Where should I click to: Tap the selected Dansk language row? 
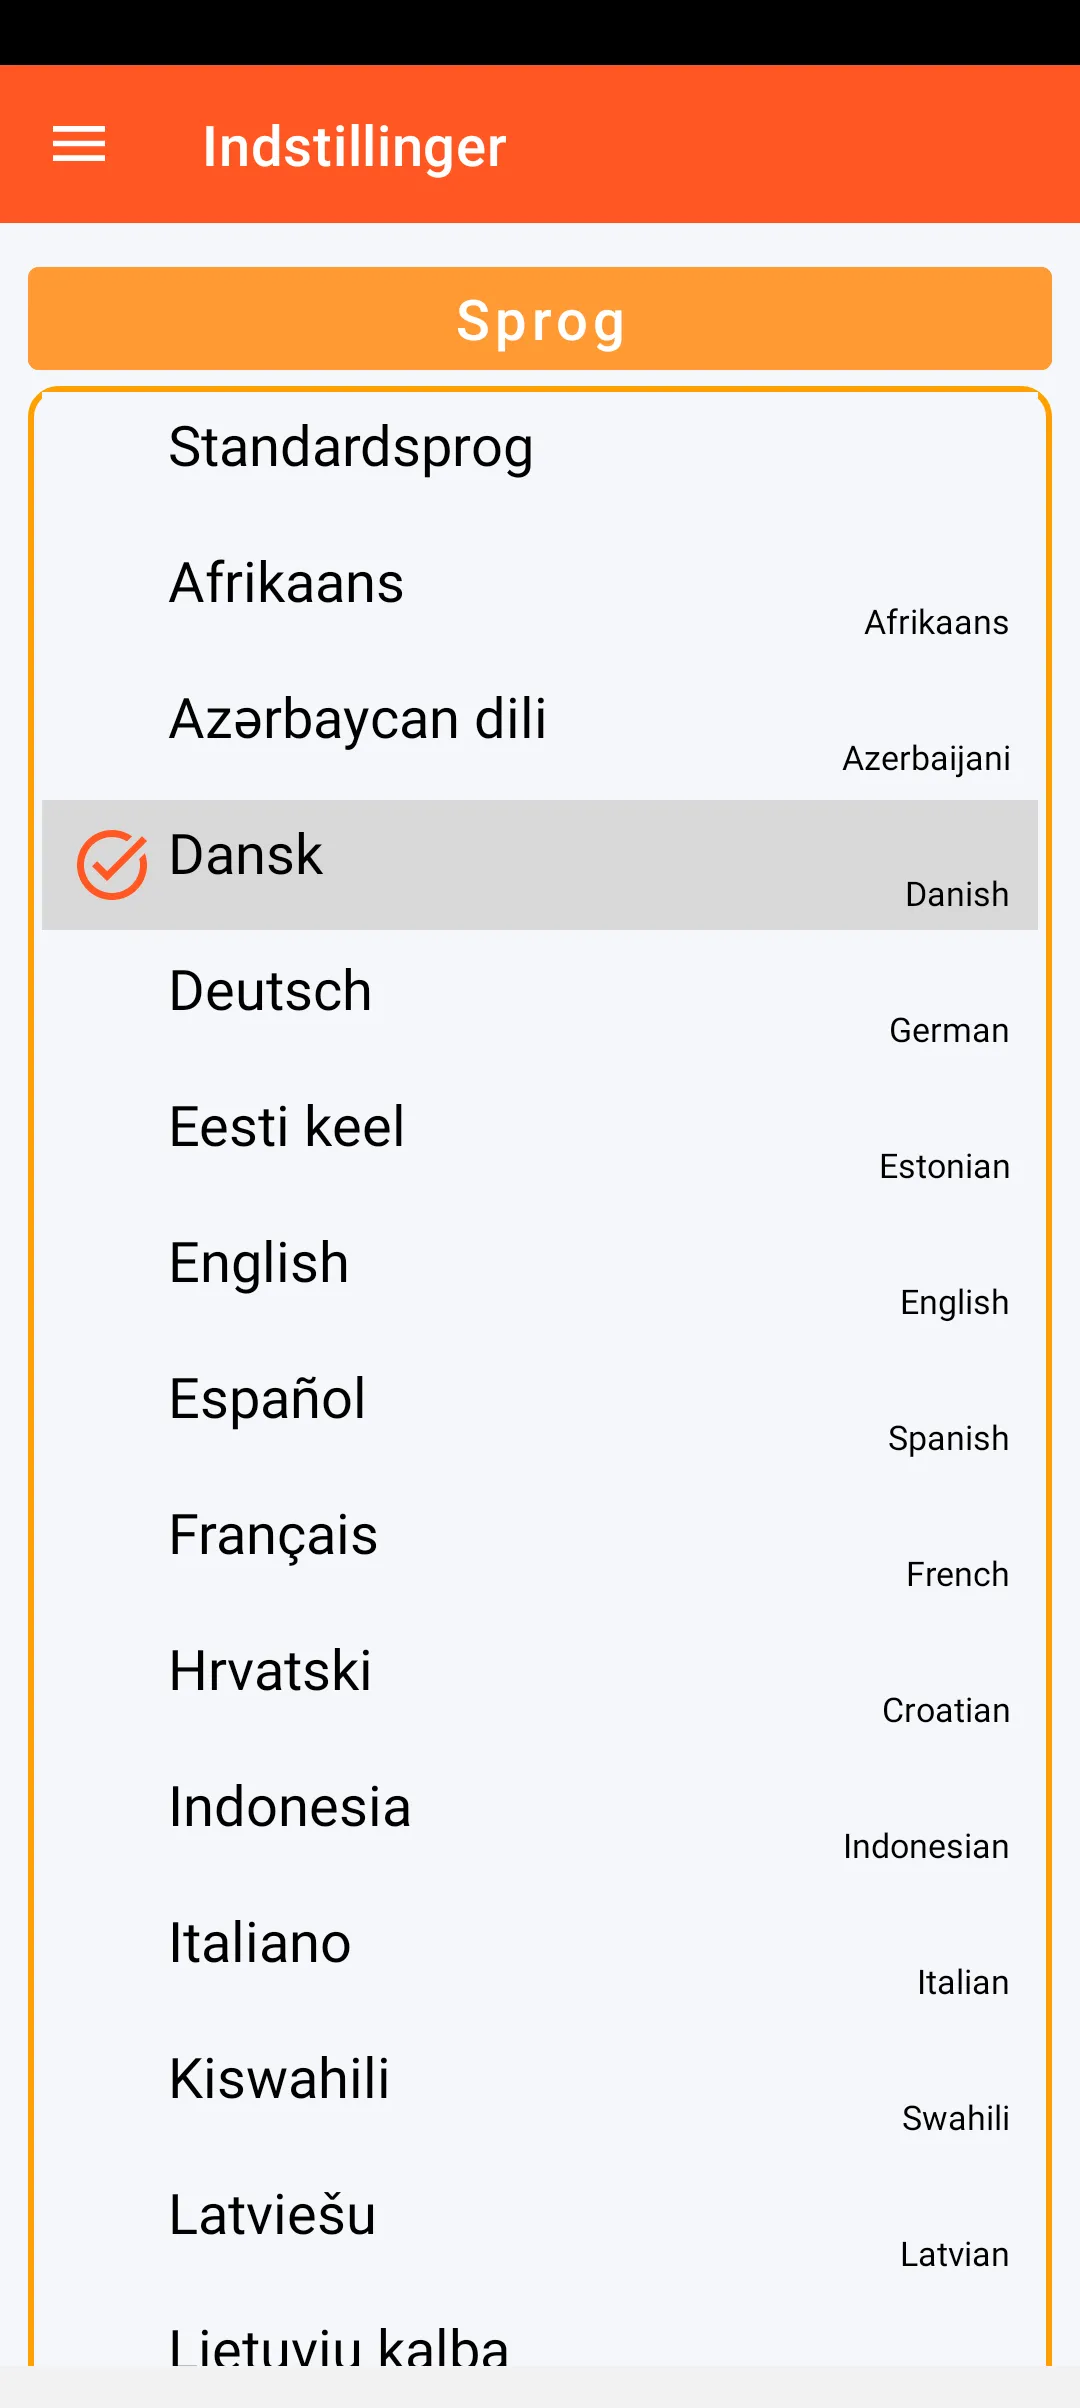pos(540,864)
